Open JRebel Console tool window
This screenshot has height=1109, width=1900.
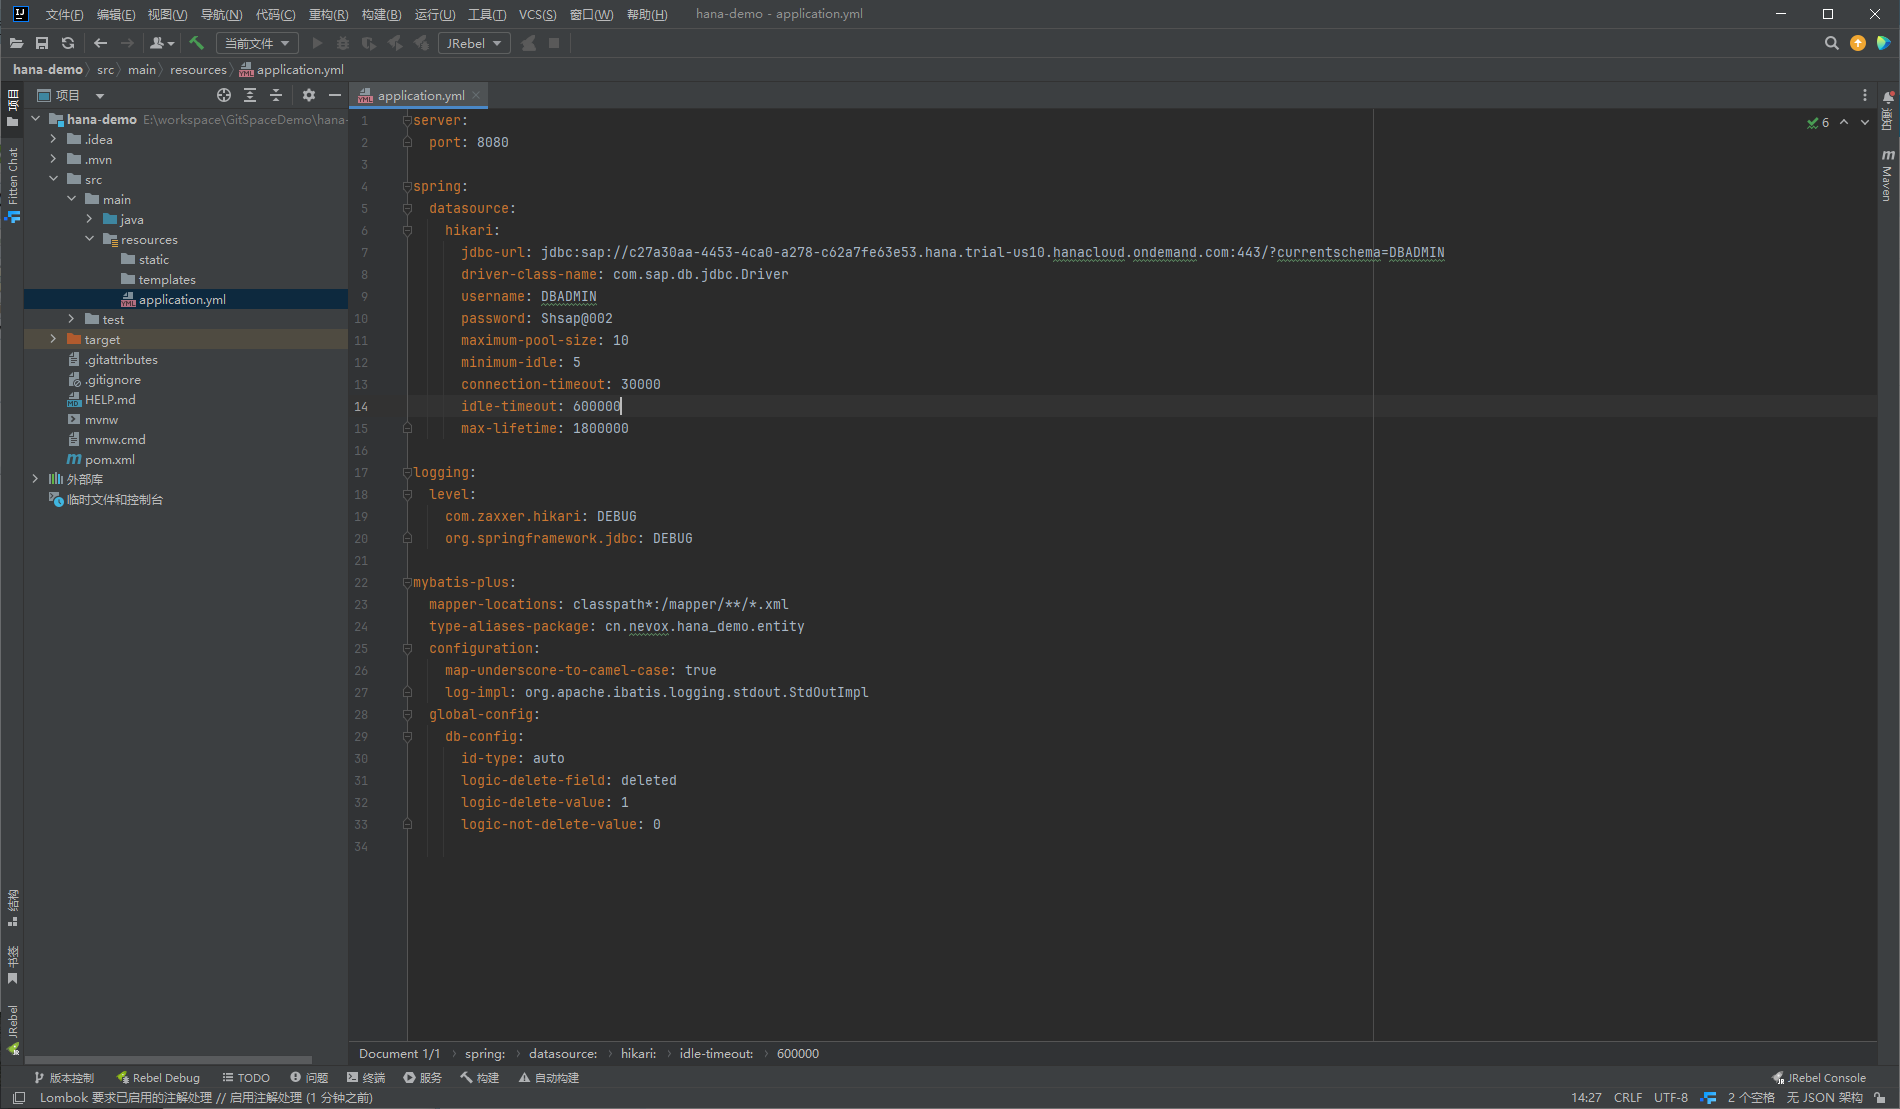point(1818,1077)
